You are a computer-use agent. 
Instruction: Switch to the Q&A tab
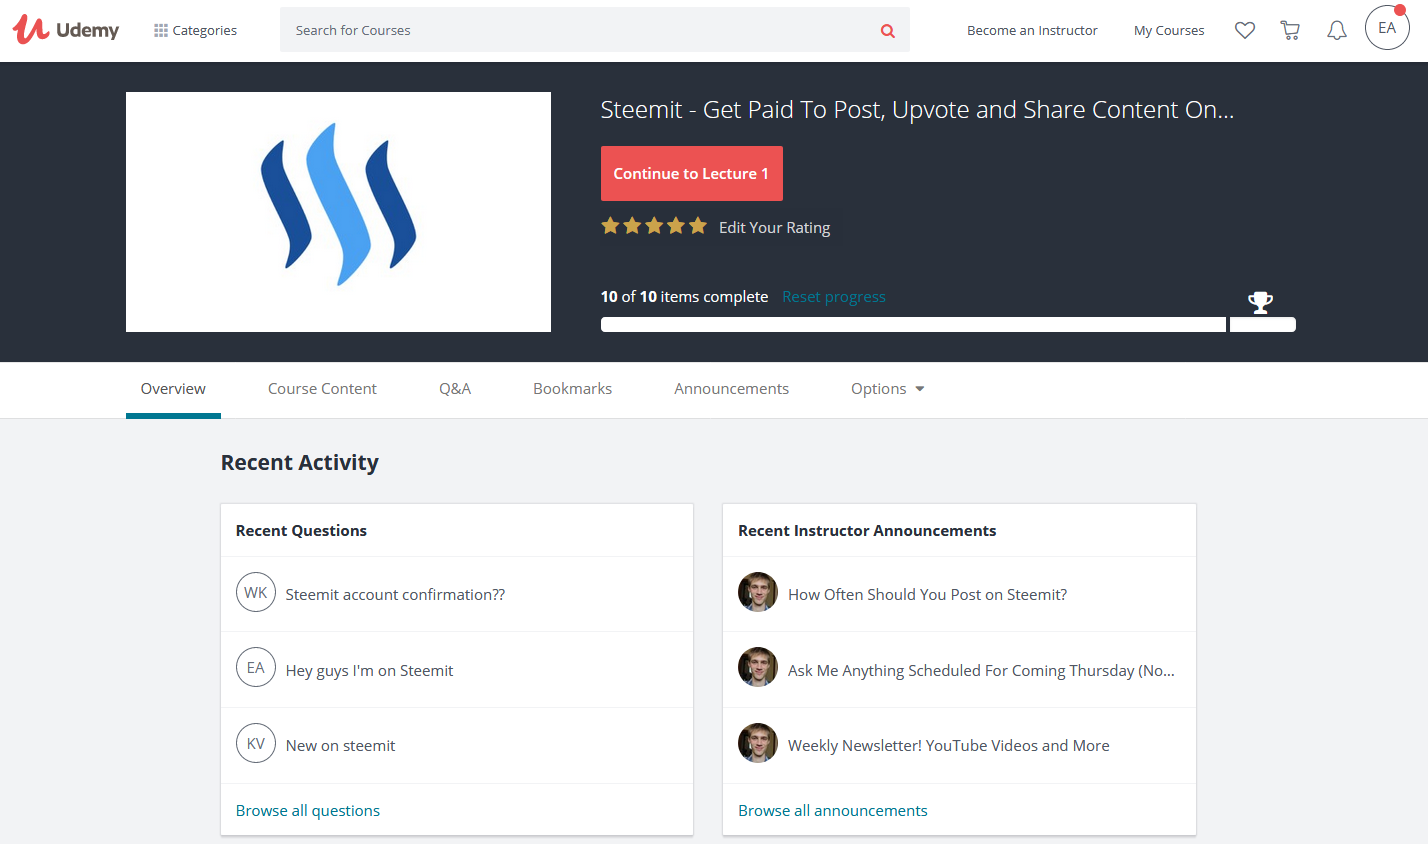[455, 389]
